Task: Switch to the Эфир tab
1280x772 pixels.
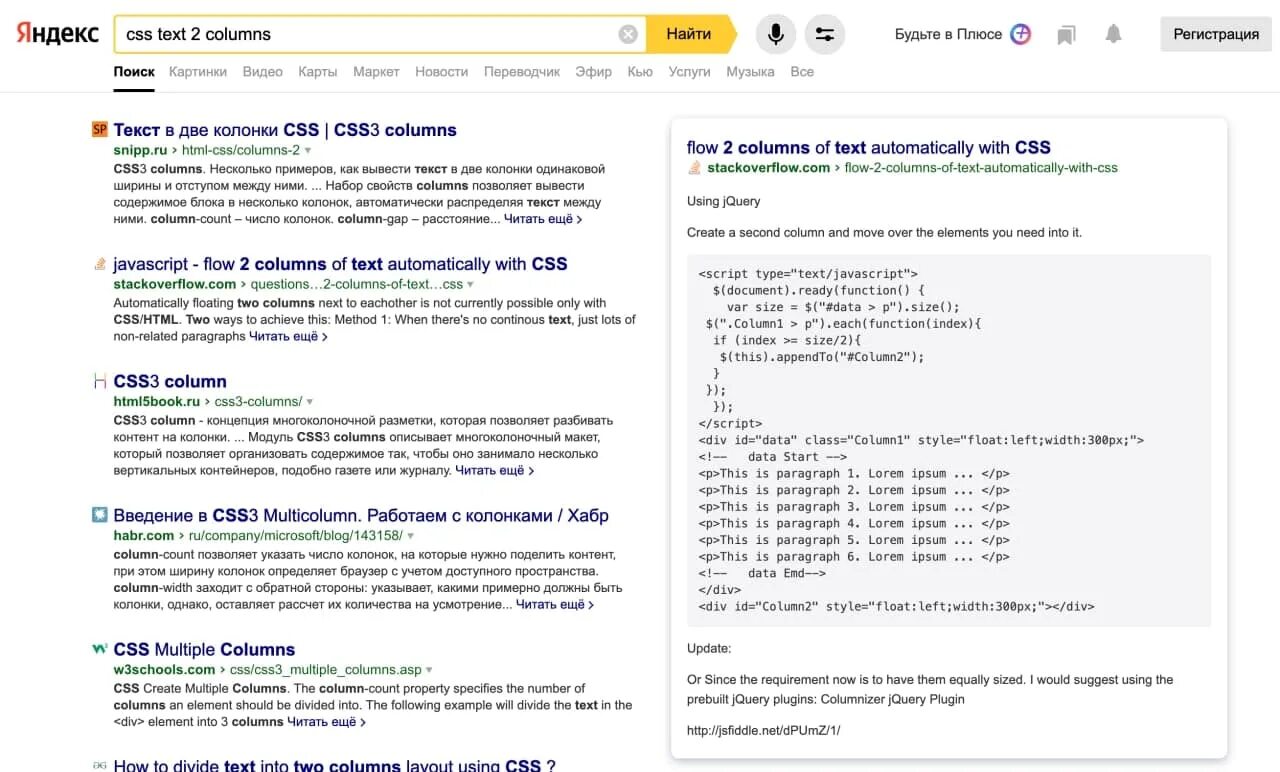Action: [x=594, y=72]
